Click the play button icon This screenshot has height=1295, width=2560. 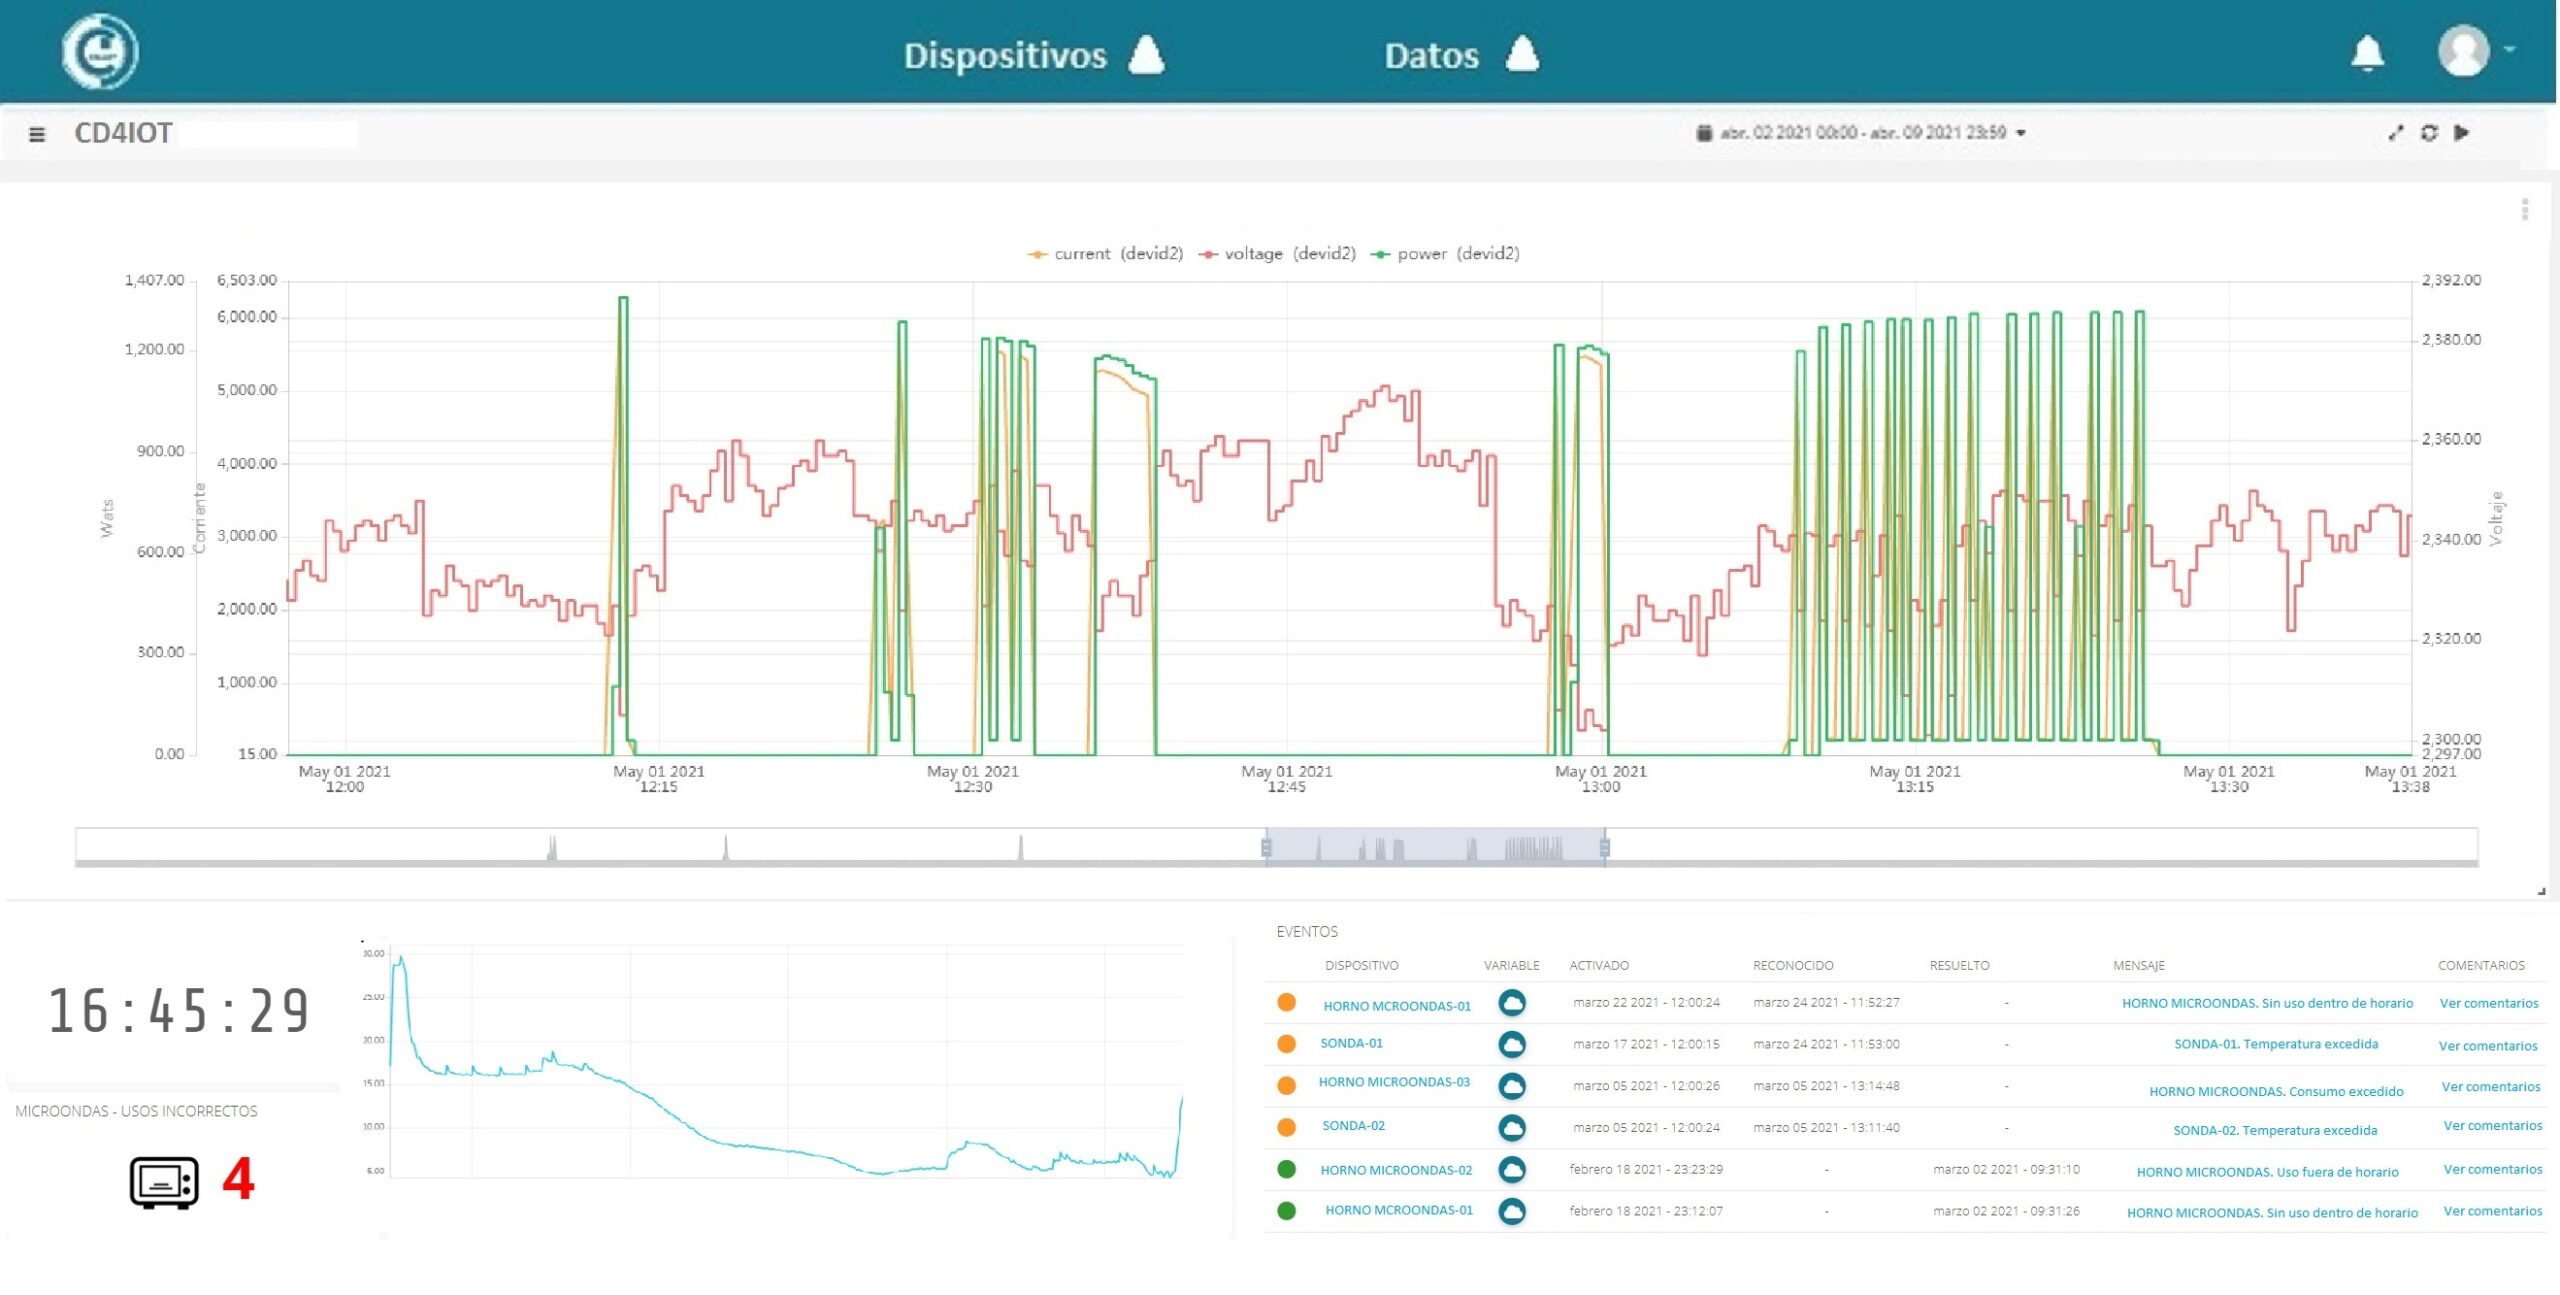click(2462, 133)
